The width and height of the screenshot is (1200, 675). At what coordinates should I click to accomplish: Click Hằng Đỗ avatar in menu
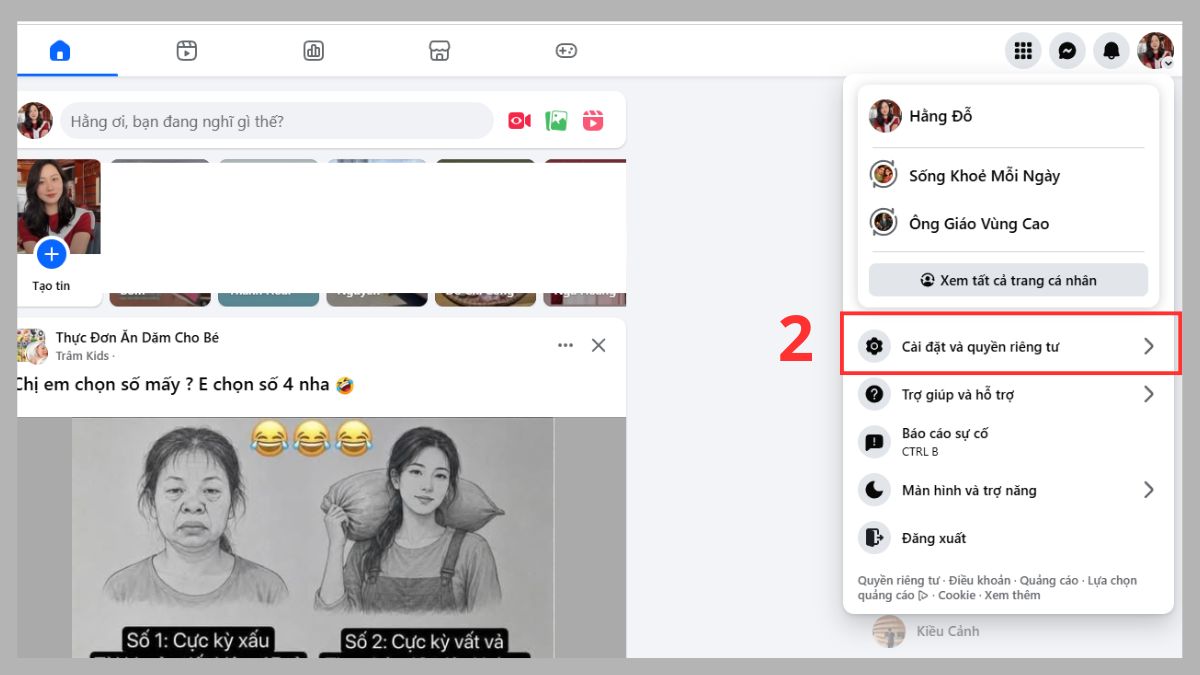tap(885, 116)
